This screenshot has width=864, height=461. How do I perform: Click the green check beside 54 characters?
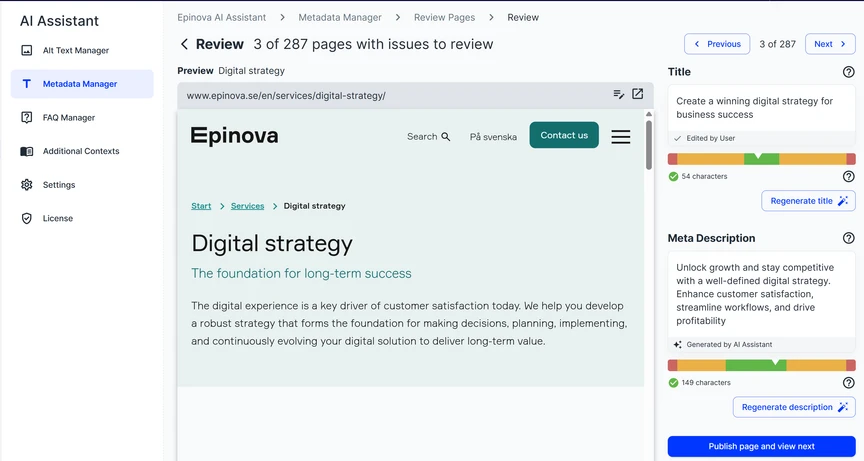point(673,176)
